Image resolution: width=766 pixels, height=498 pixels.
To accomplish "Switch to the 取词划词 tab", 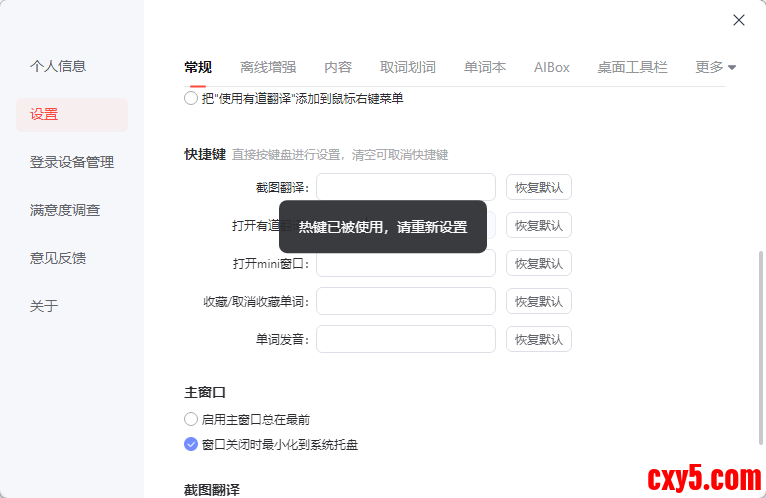I will pos(408,68).
